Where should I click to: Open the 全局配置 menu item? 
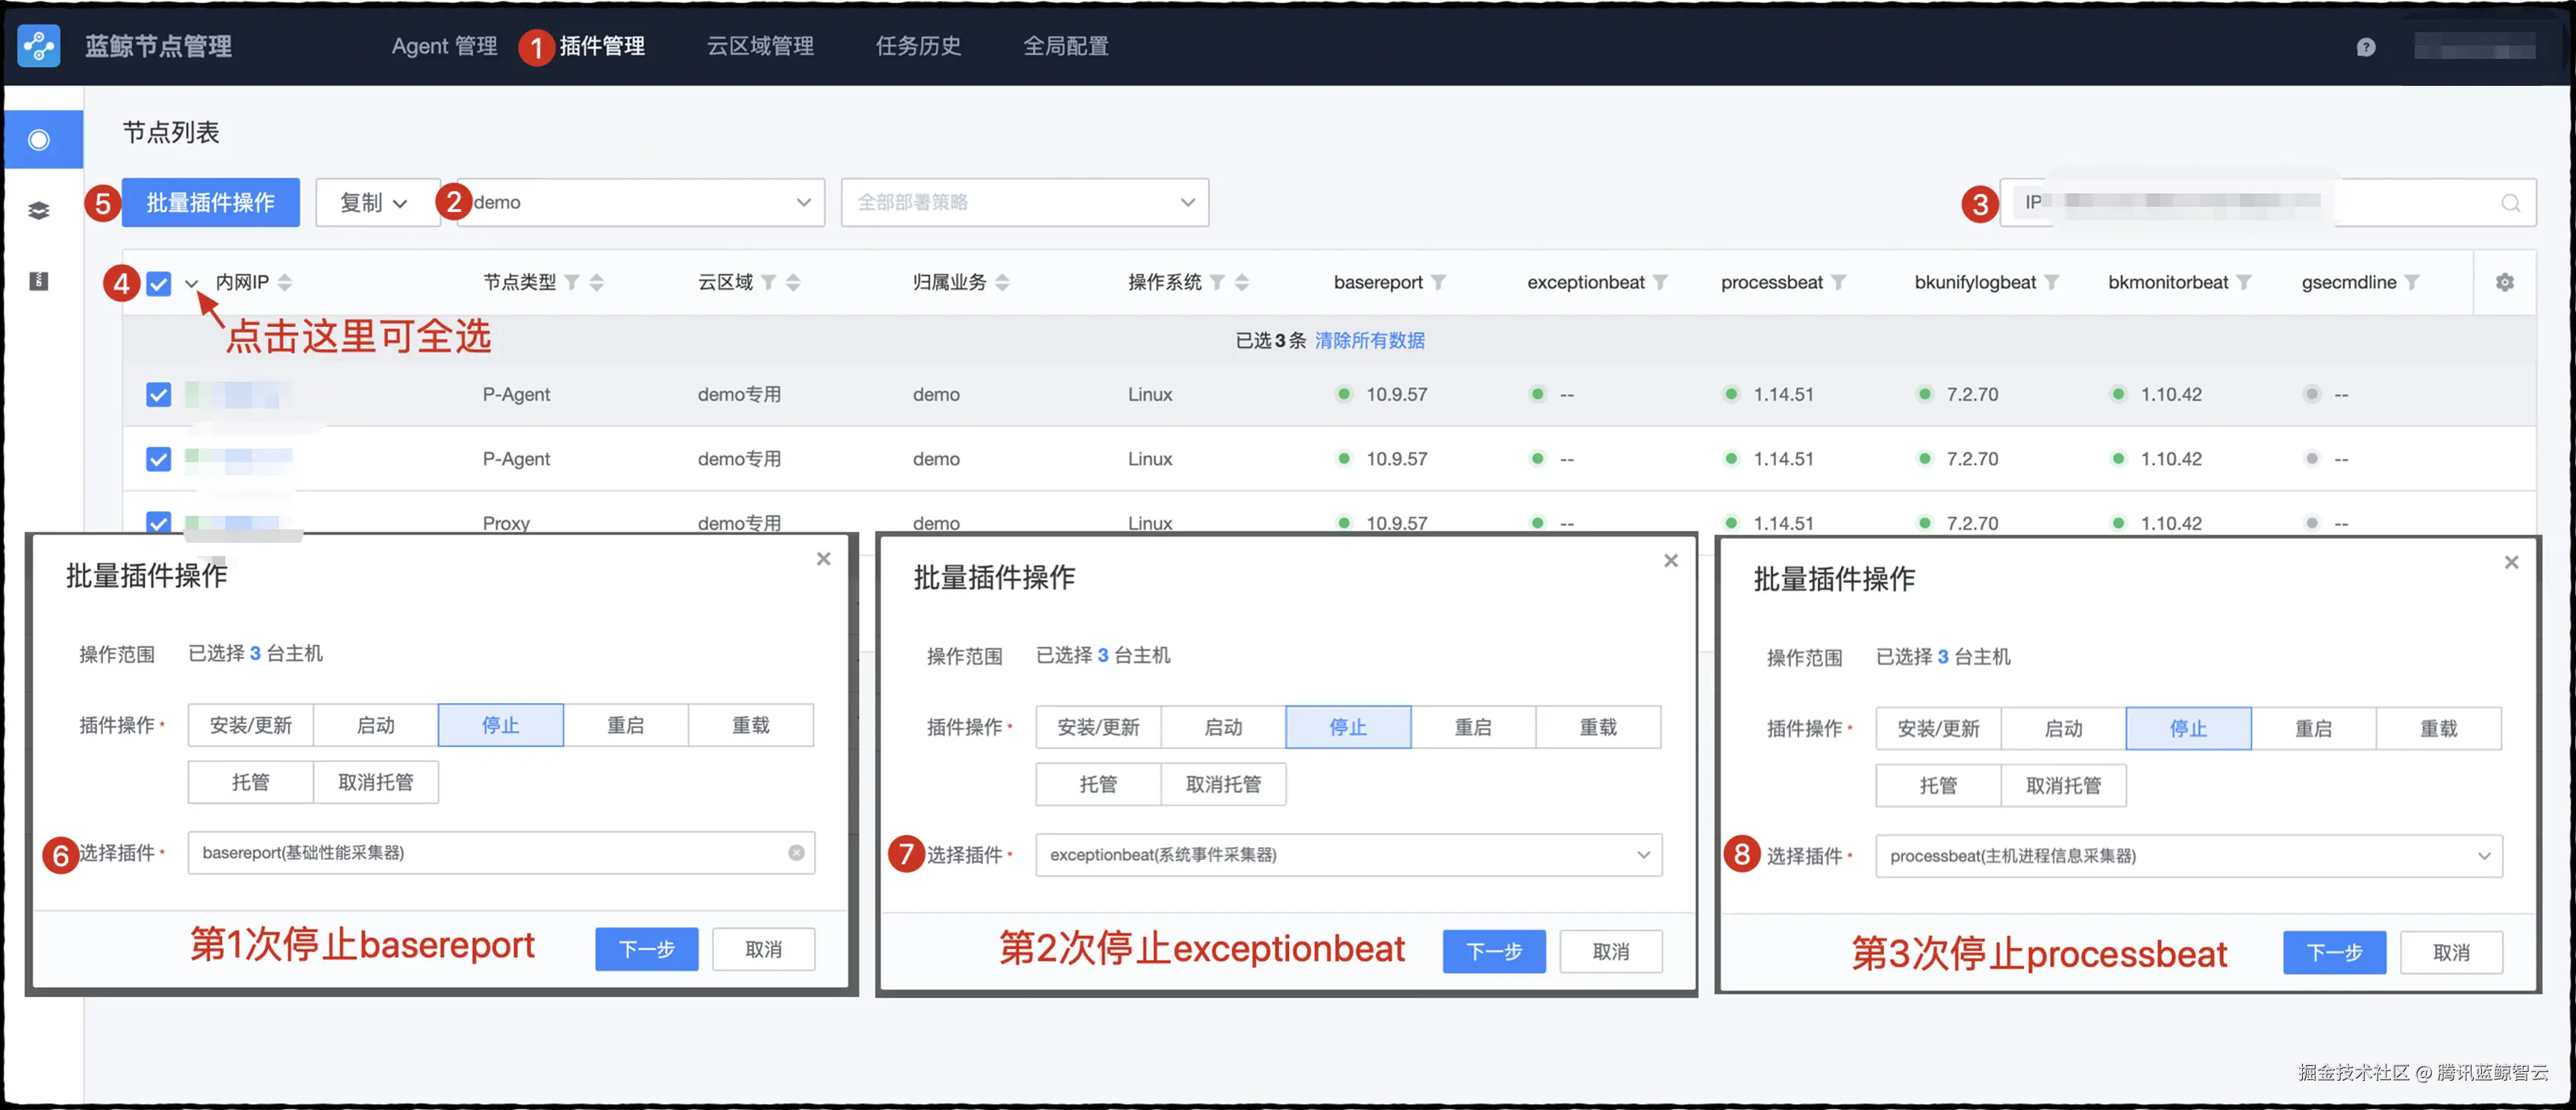pyautogui.click(x=1064, y=46)
